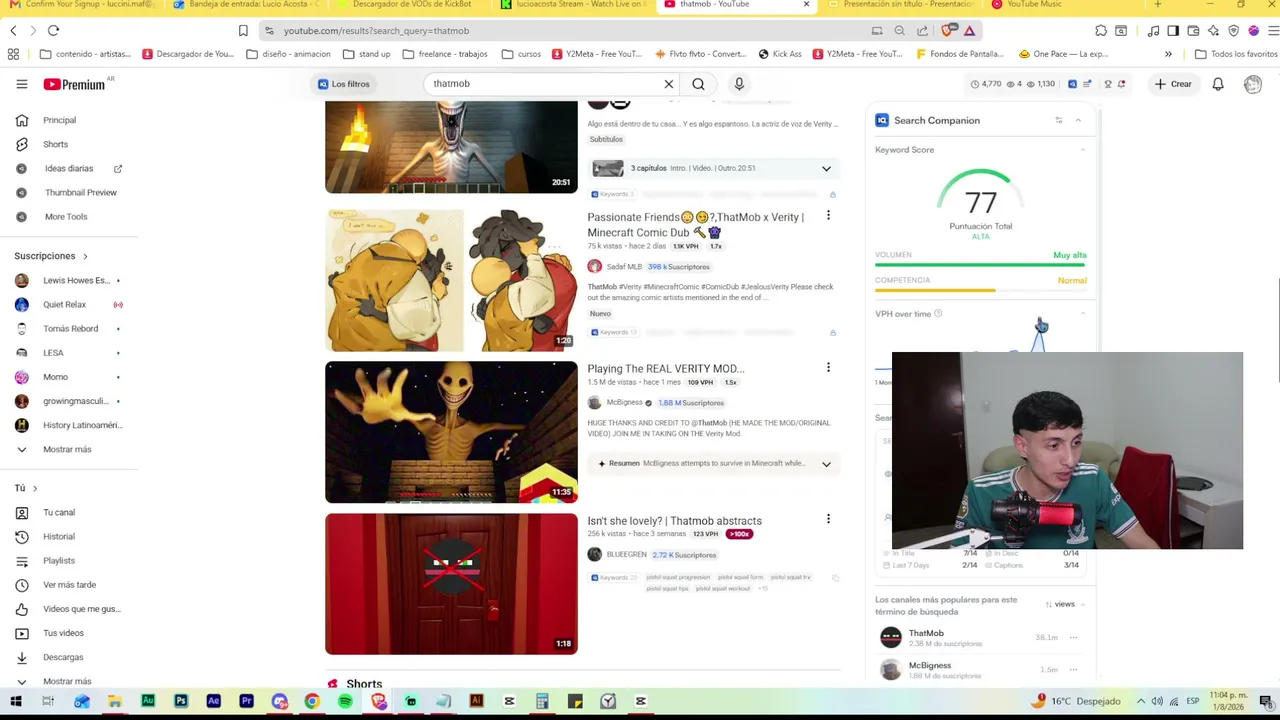The height and width of the screenshot is (720, 1280).
Task: Open Playlists icon in sidebar
Action: [x=21, y=560]
